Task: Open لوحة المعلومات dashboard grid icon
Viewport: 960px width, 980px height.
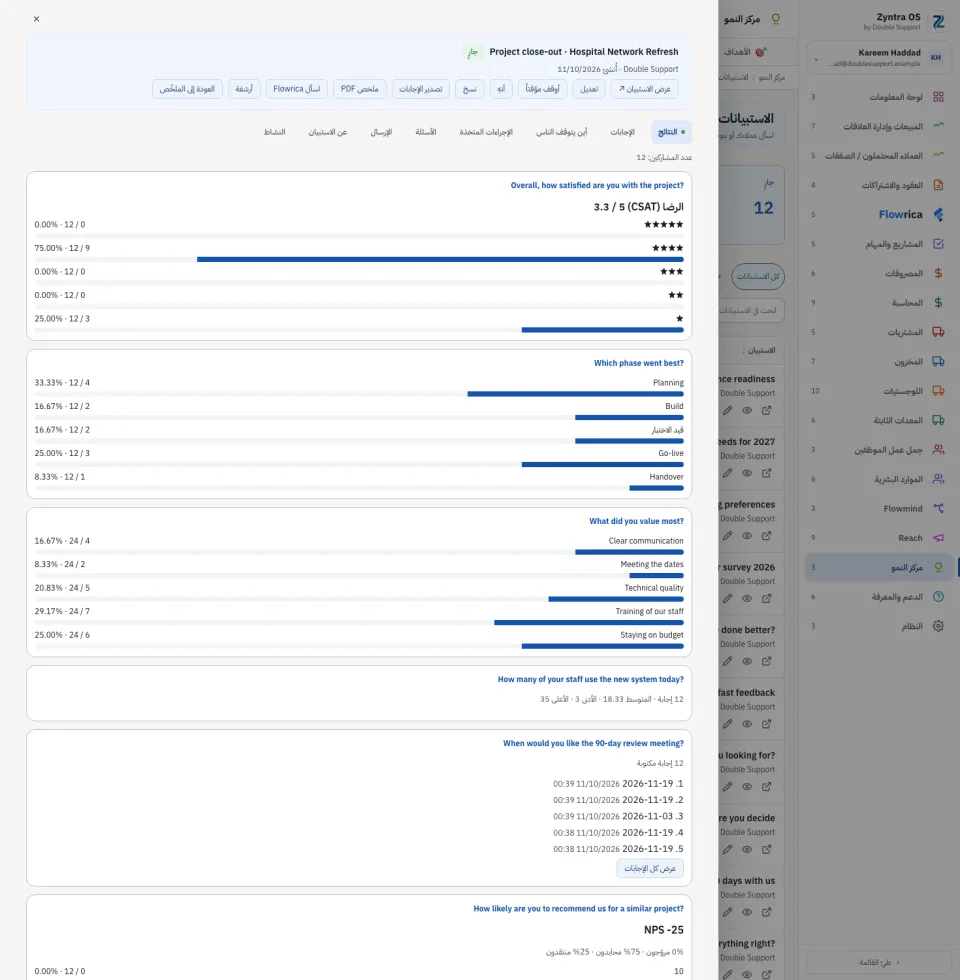Action: click(938, 97)
